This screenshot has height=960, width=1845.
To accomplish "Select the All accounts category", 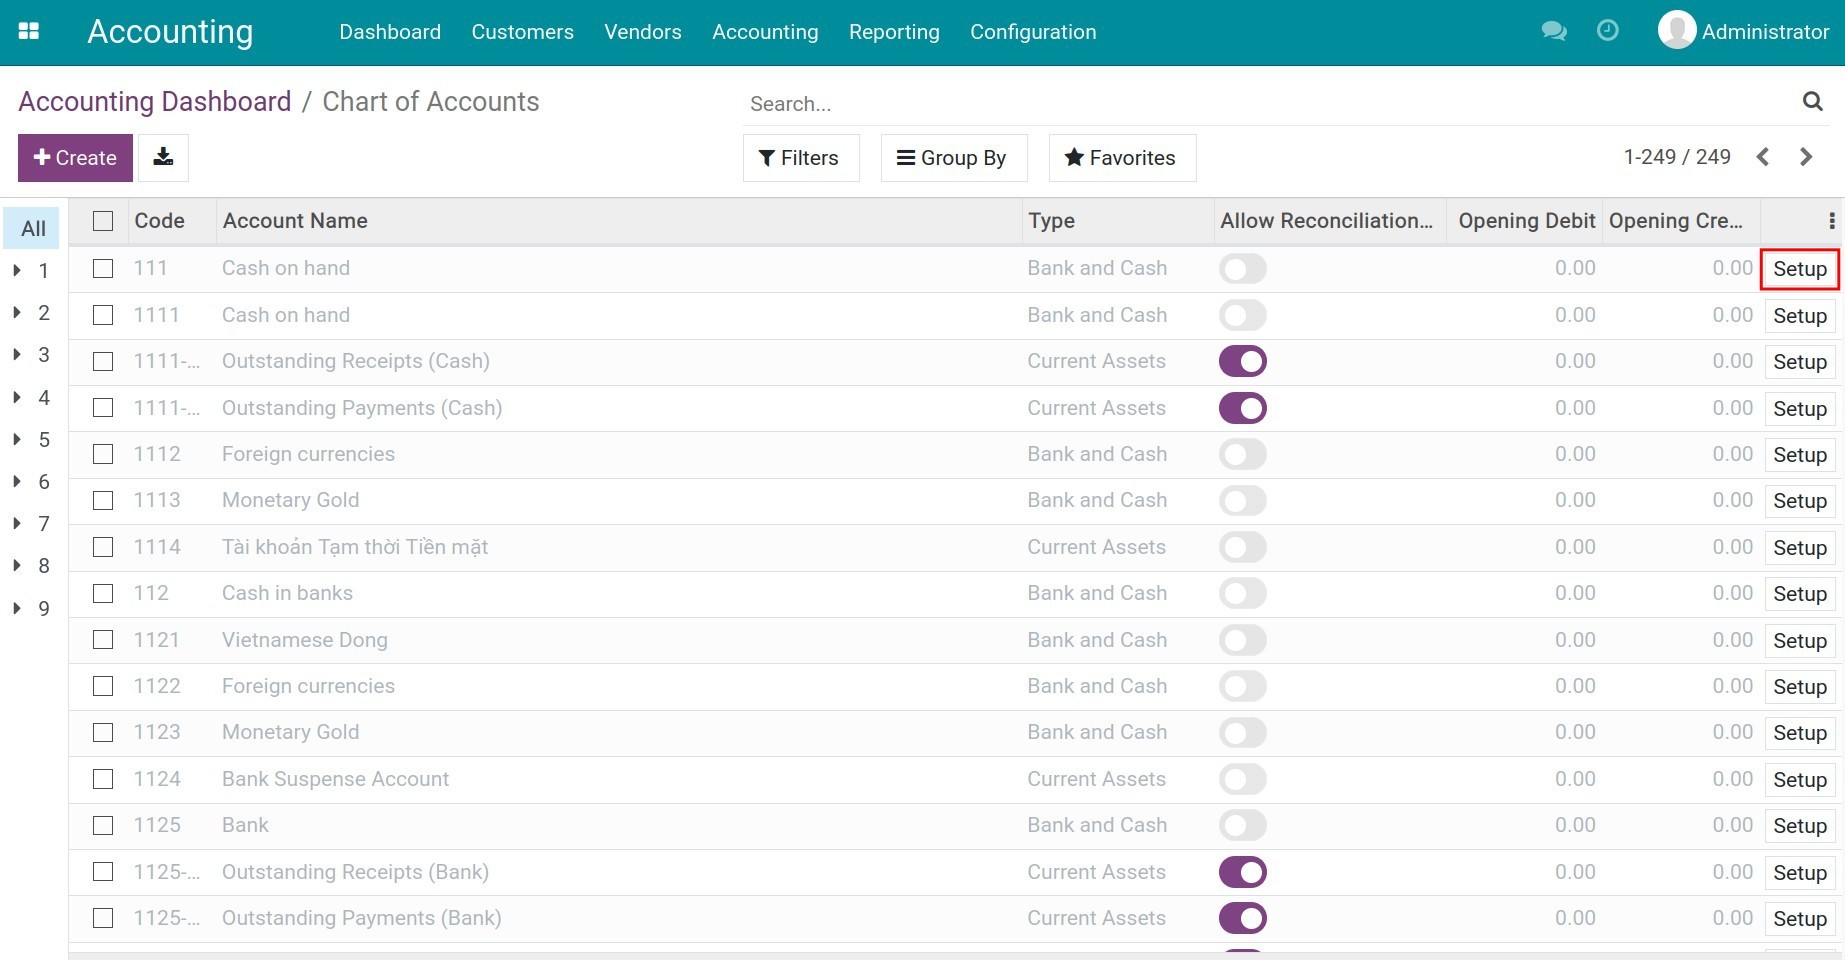I will coord(32,228).
